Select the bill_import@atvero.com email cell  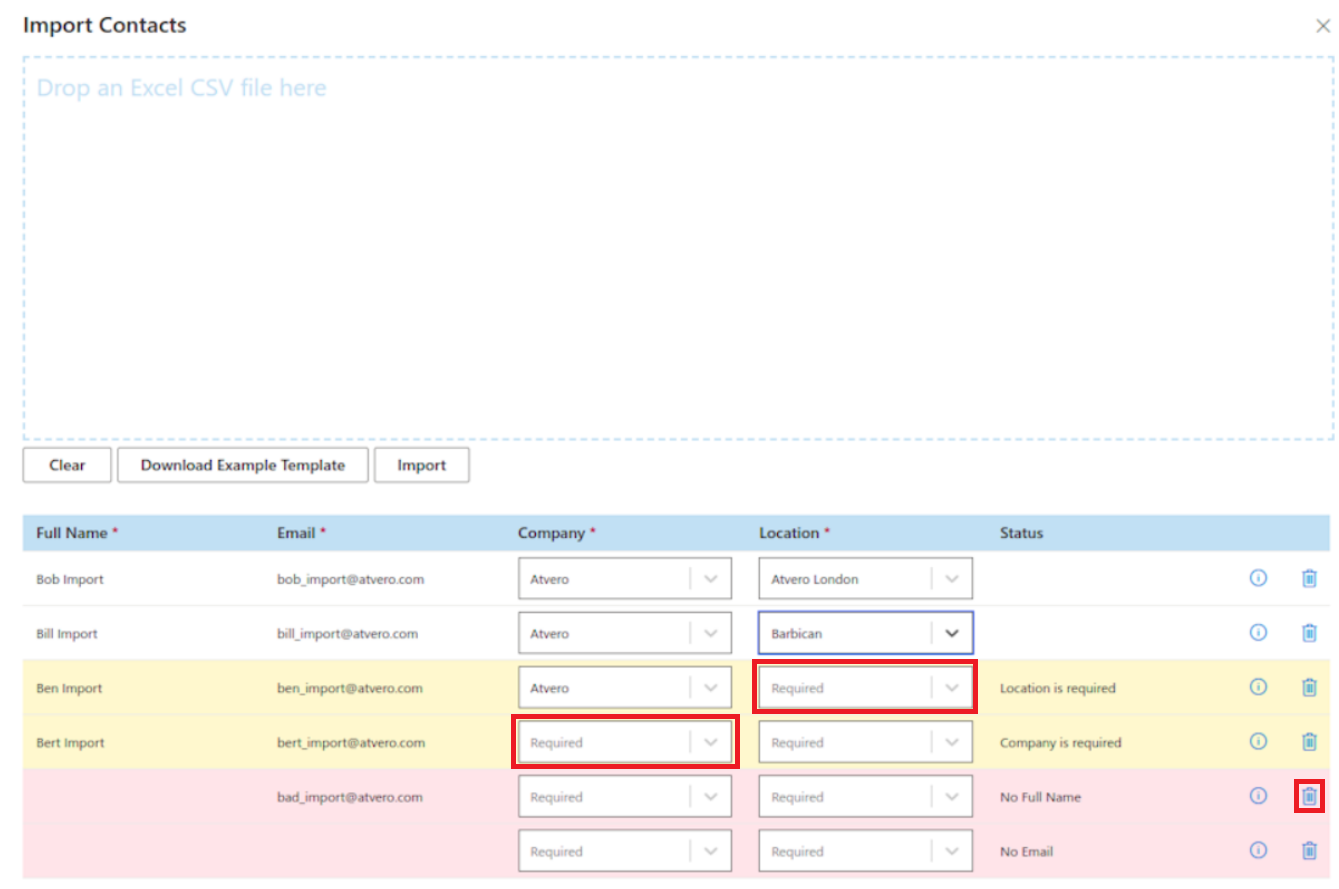click(348, 633)
